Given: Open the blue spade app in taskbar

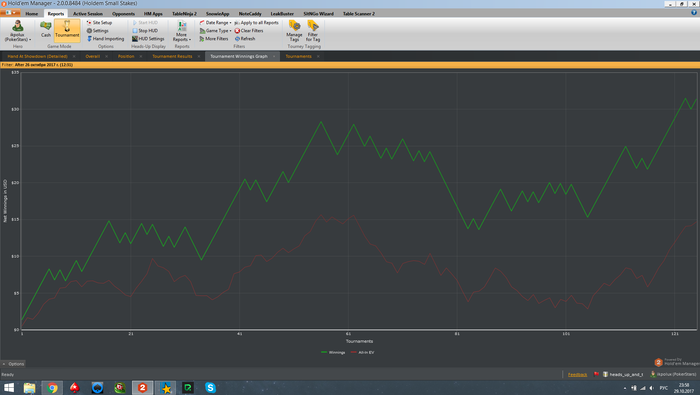Looking at the screenshot, I should point(97,388).
